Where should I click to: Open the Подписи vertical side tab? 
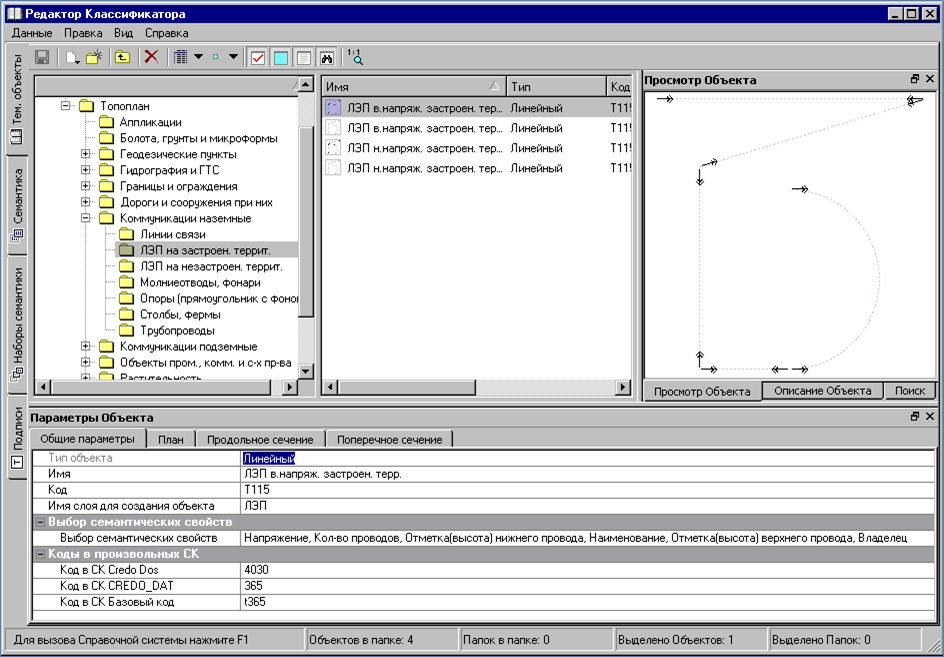17,438
